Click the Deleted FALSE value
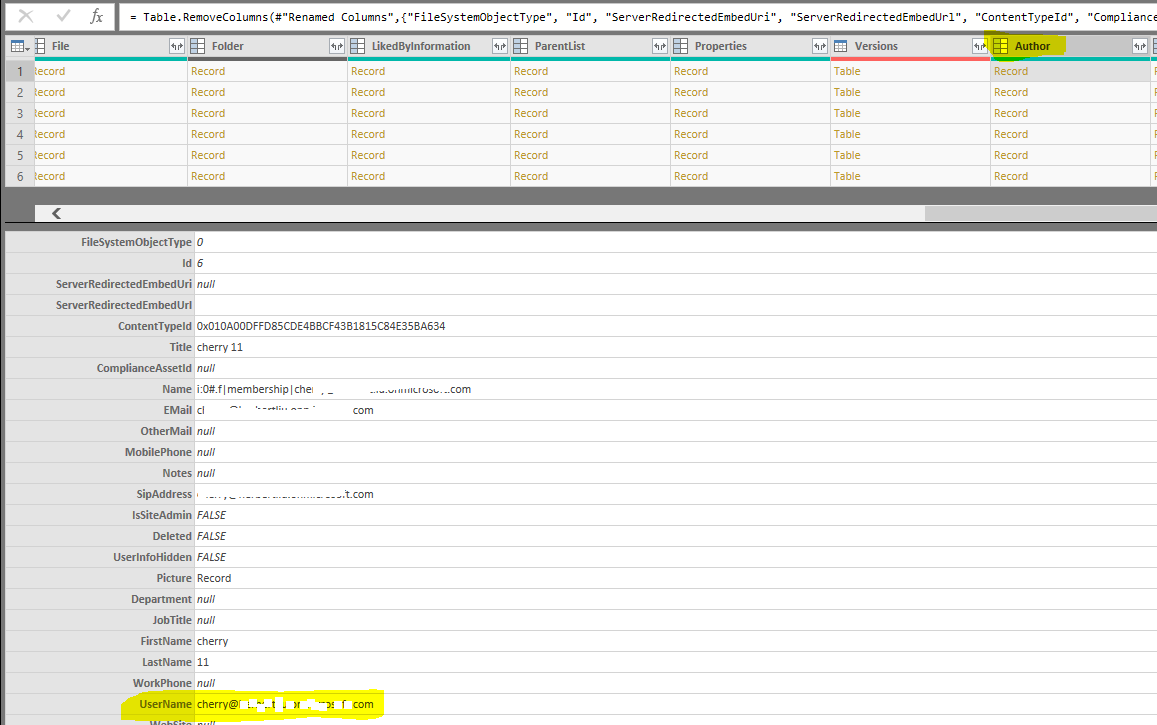Screen dimensions: 1157x725 [211, 536]
